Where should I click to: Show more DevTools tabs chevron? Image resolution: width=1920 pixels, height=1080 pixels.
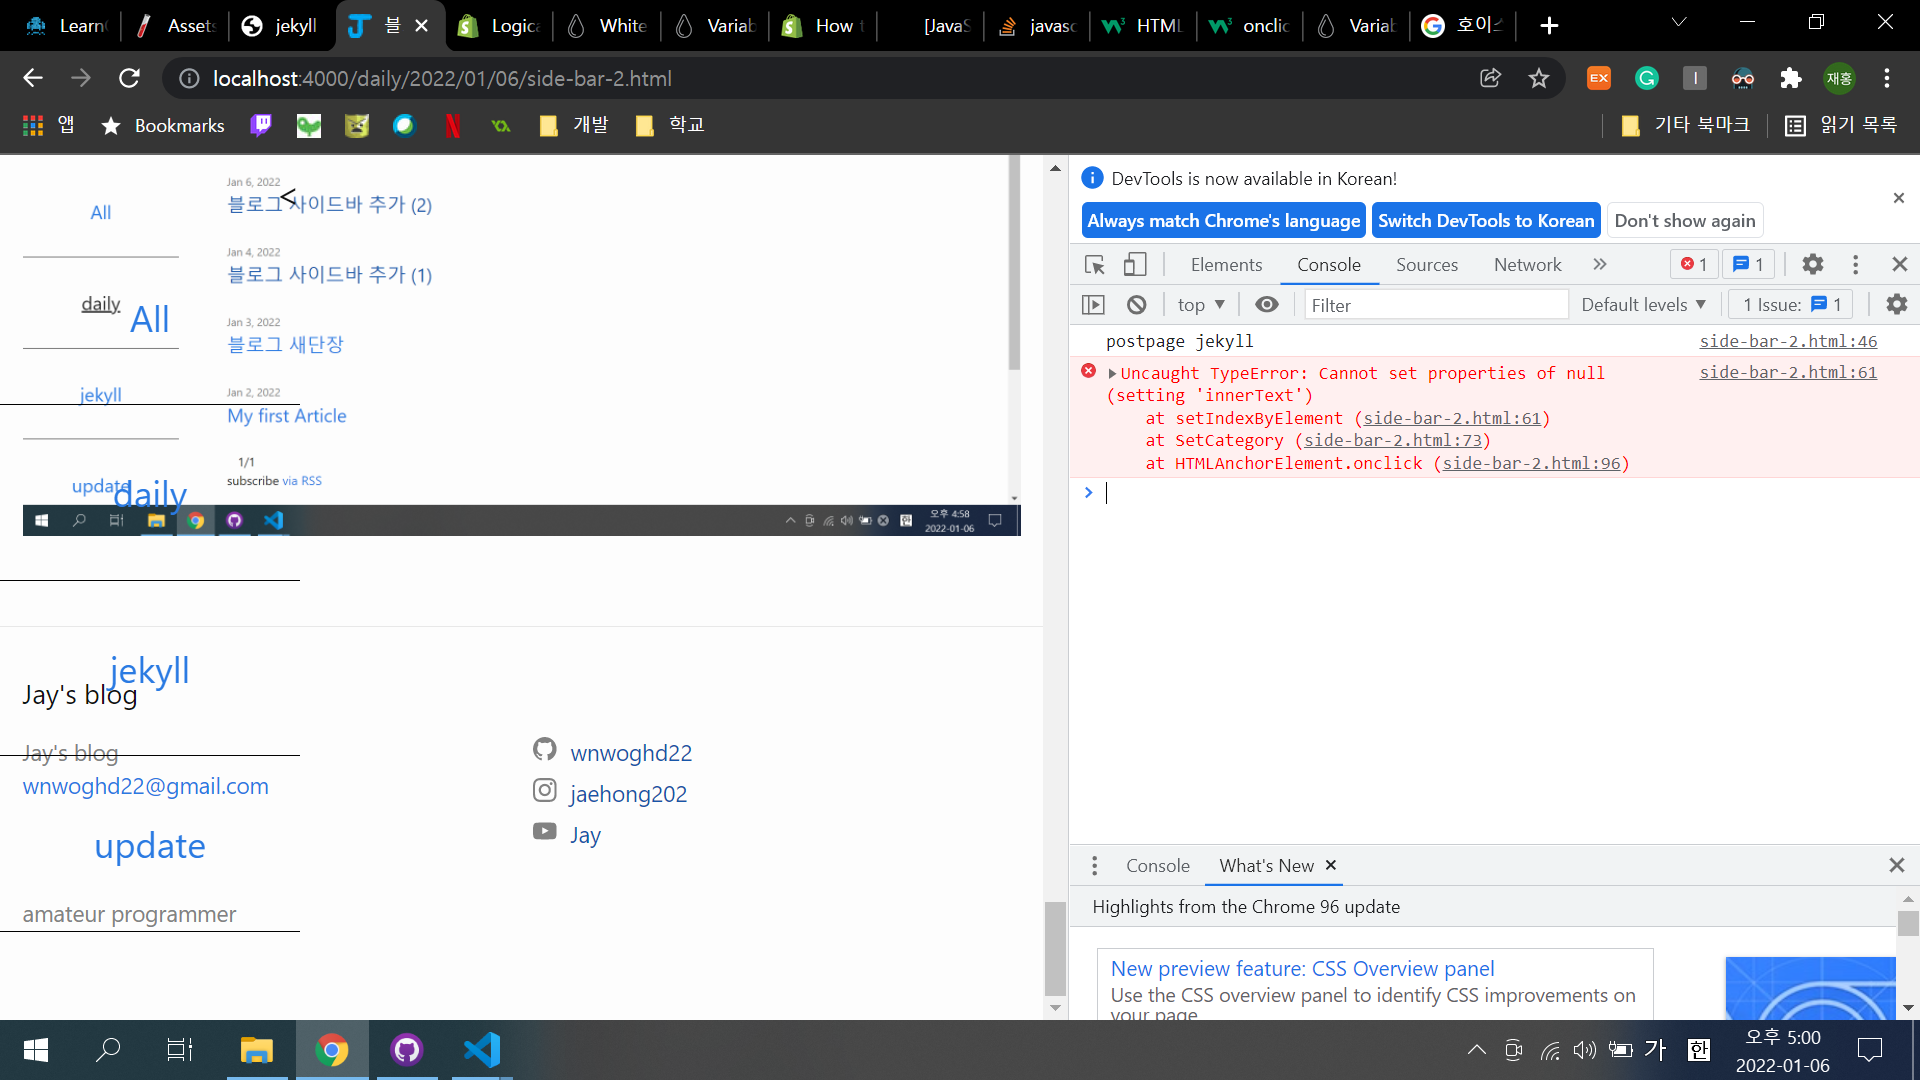[1600, 264]
